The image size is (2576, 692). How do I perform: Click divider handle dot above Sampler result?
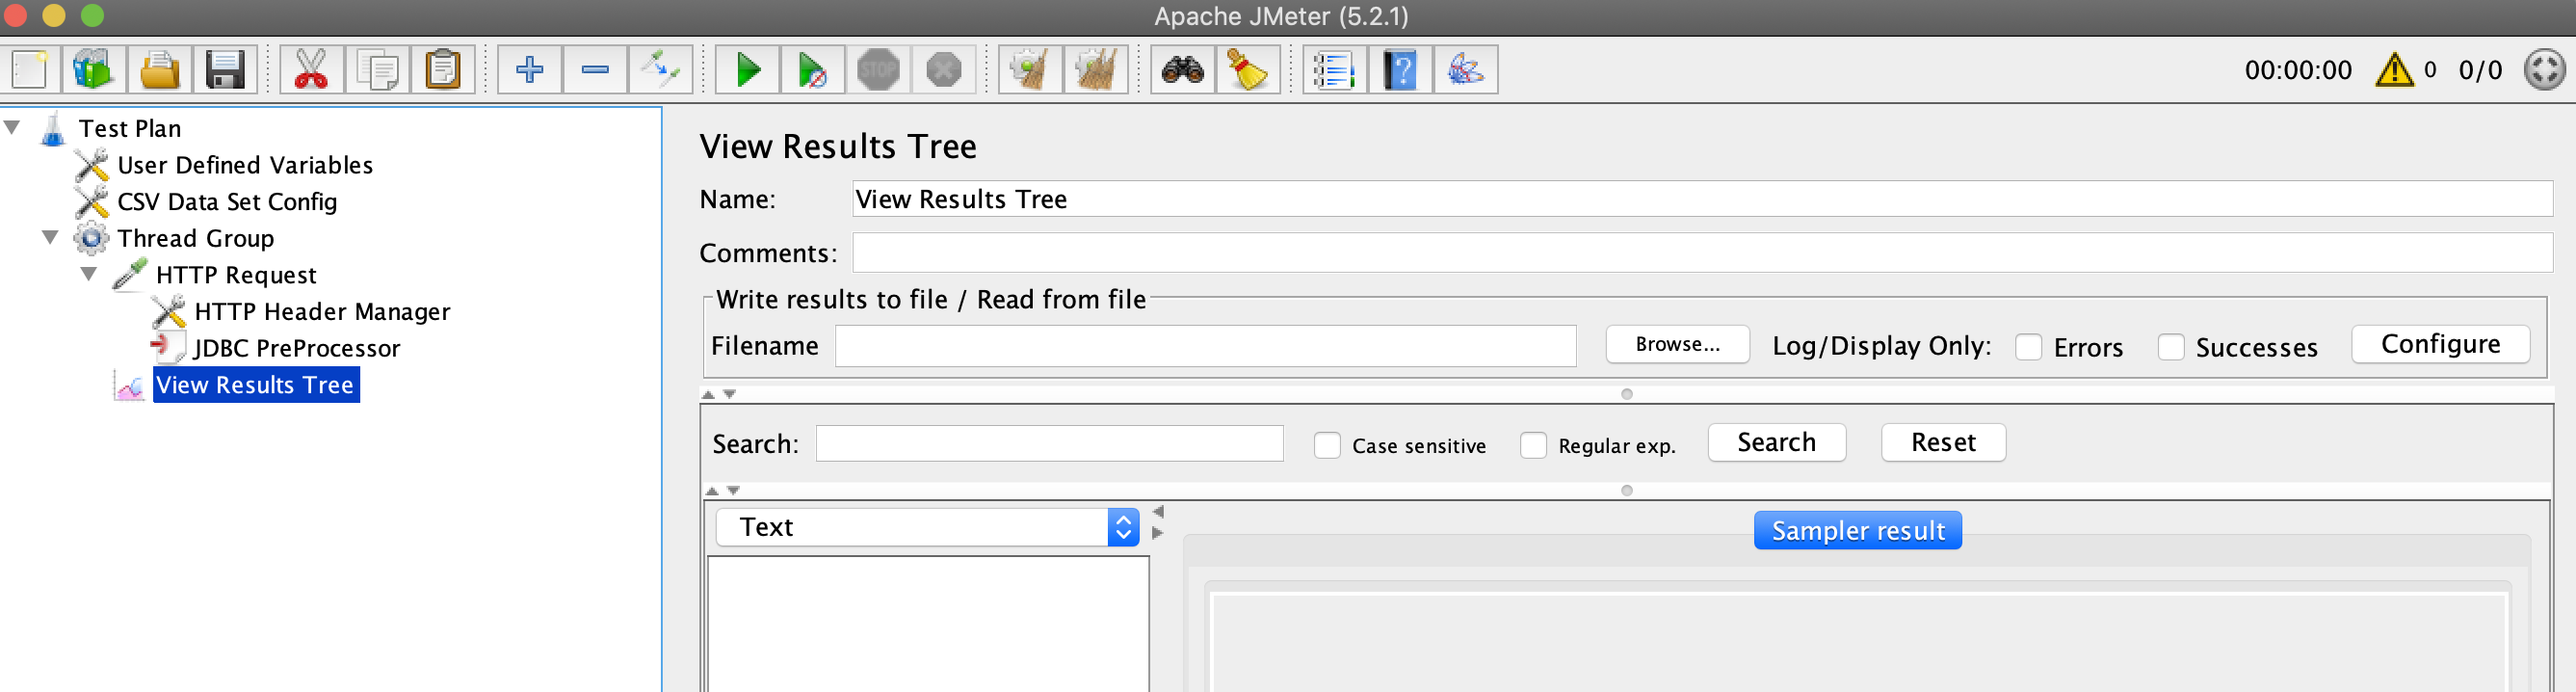[x=1626, y=491]
